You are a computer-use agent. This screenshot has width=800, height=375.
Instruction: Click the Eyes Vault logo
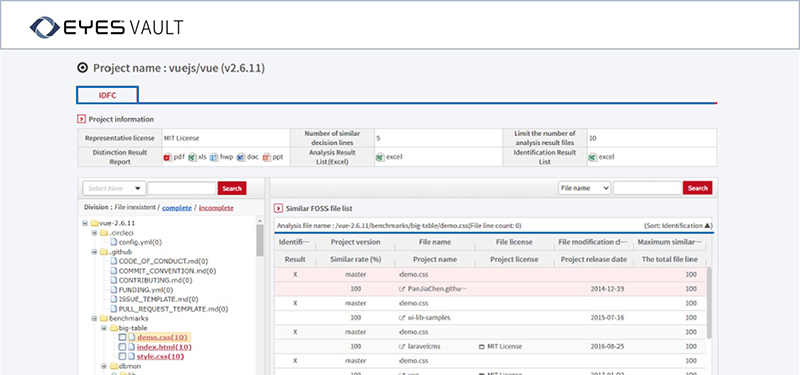click(x=106, y=27)
